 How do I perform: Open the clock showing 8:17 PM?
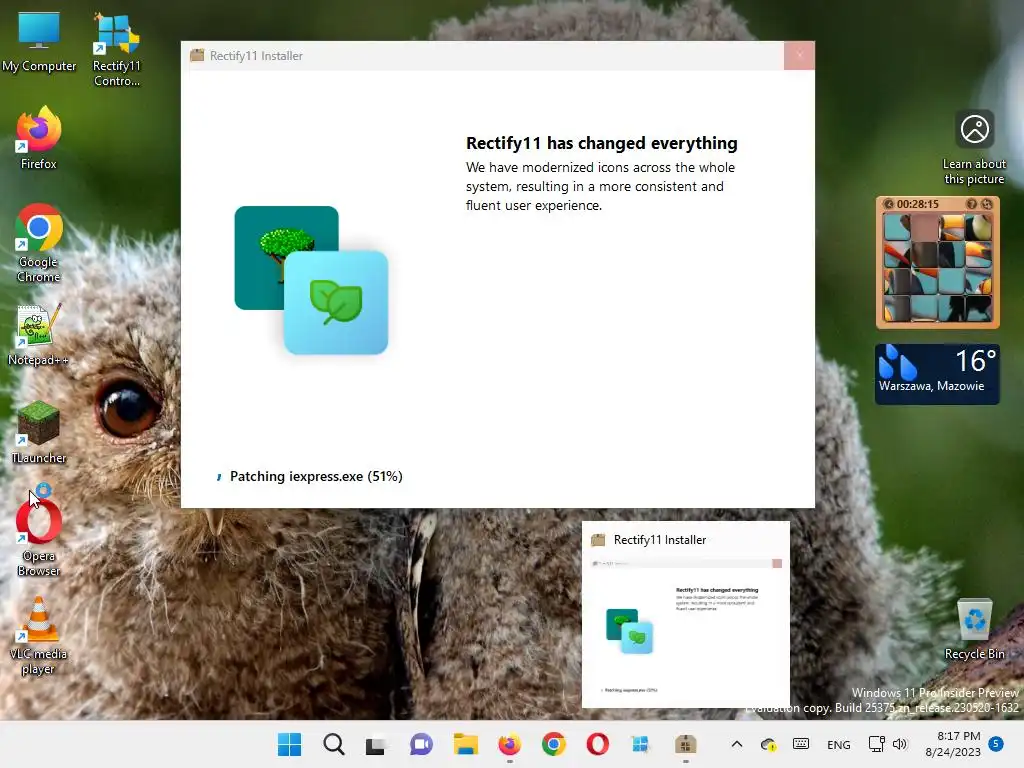[953, 744]
